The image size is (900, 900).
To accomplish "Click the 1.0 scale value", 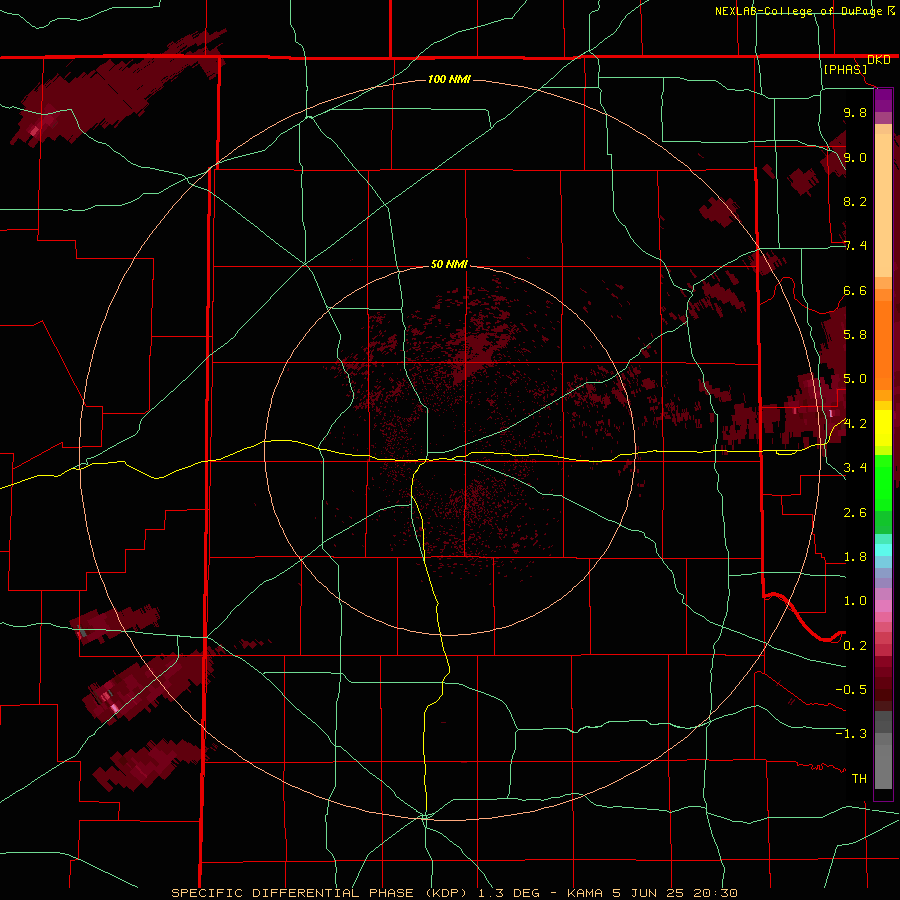I will click(855, 601).
